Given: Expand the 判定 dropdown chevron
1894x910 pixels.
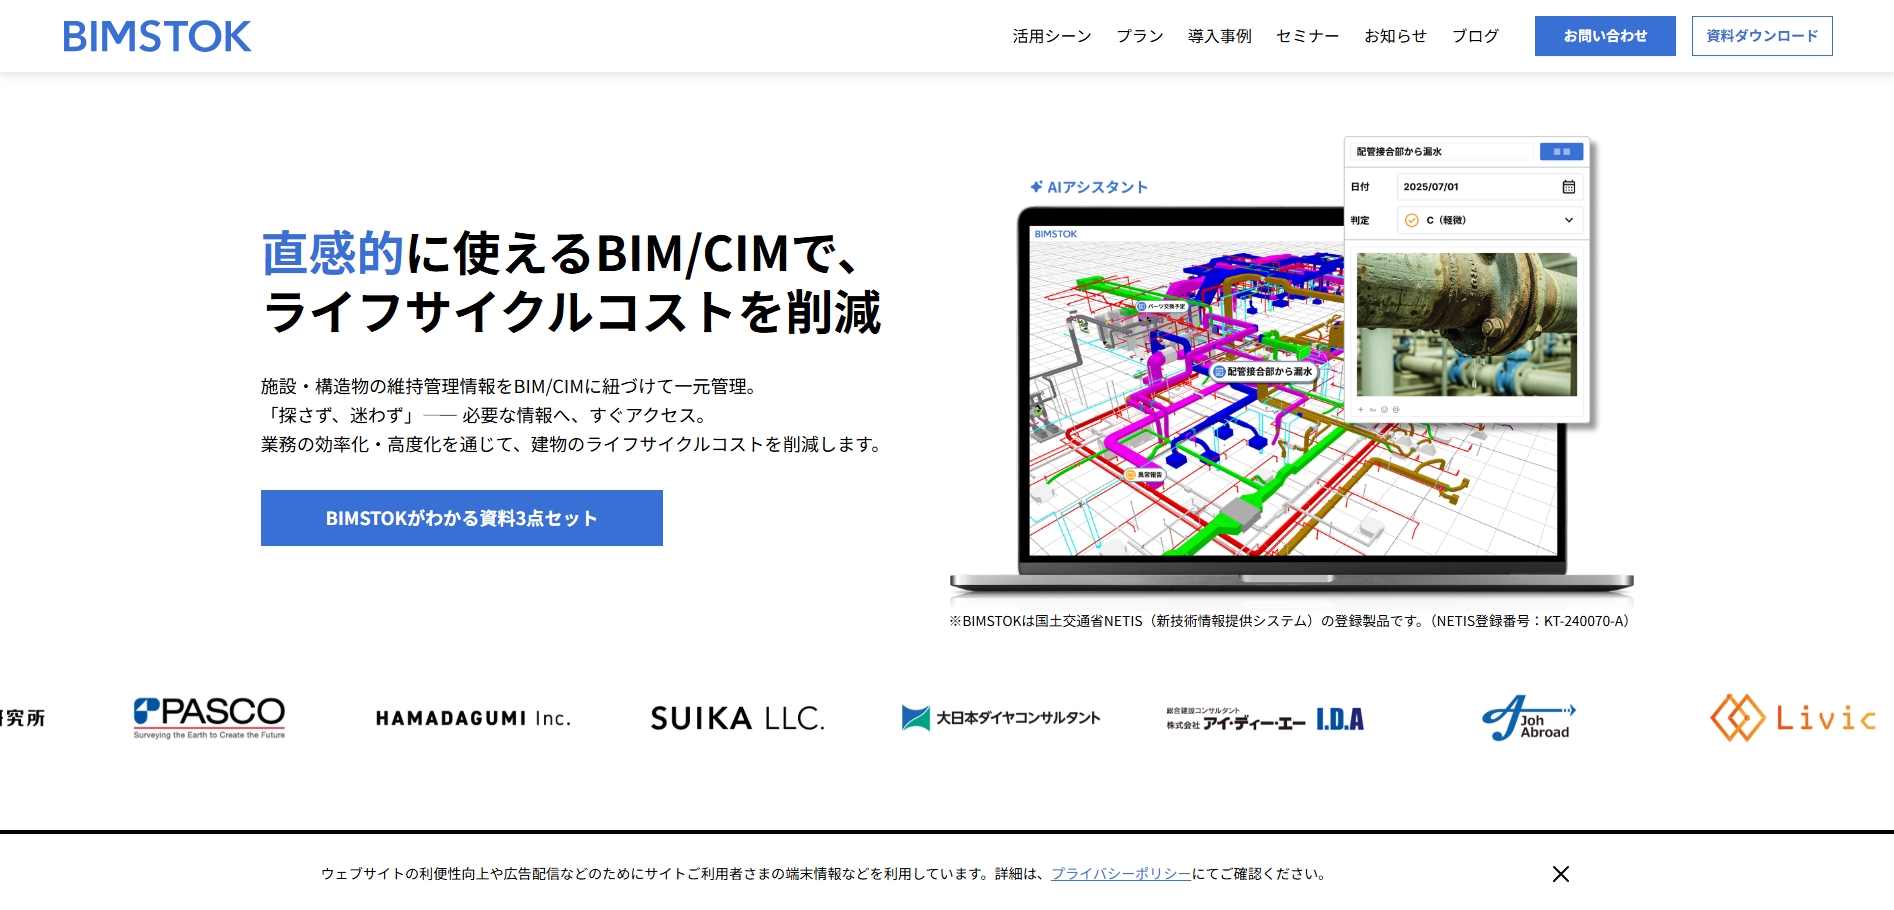Looking at the screenshot, I should tap(1568, 220).
